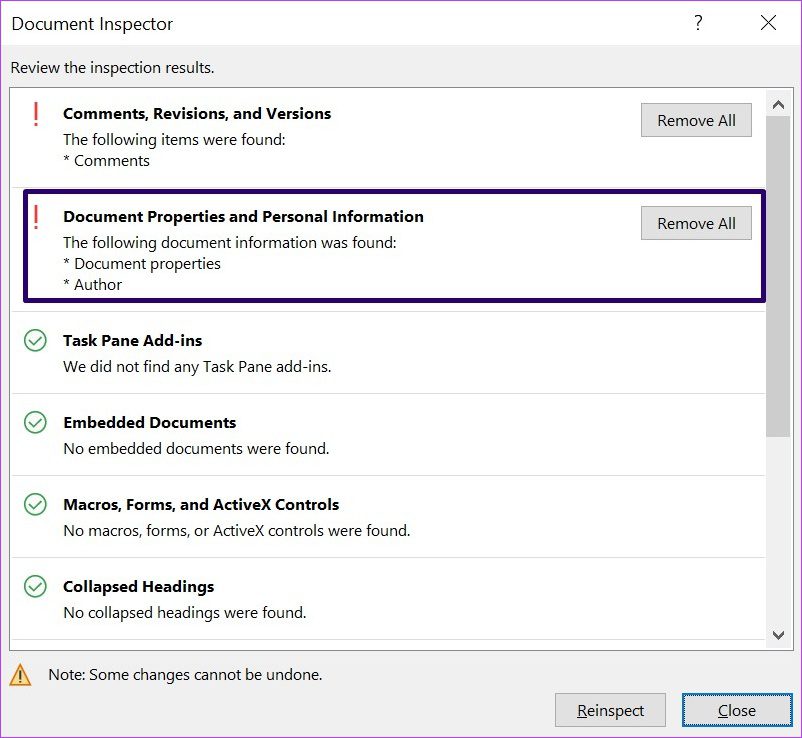Click the scrollbar down arrow
This screenshot has height=738, width=802.
(779, 636)
